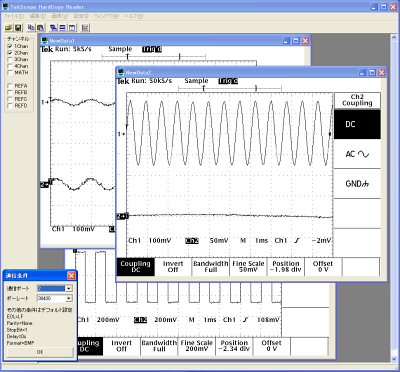This screenshot has width=400, height=372.
Task: Maximize the NewData1 window
Action: point(295,41)
